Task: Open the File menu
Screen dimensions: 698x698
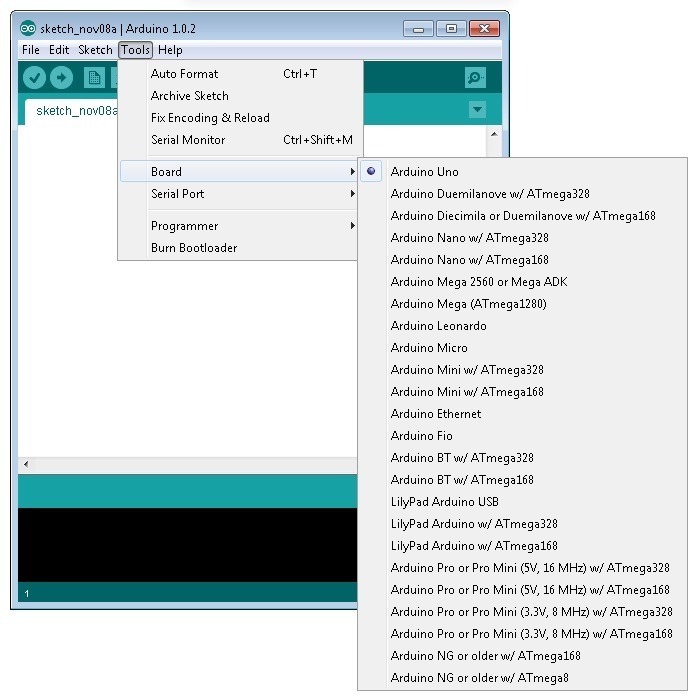Action: [31, 50]
